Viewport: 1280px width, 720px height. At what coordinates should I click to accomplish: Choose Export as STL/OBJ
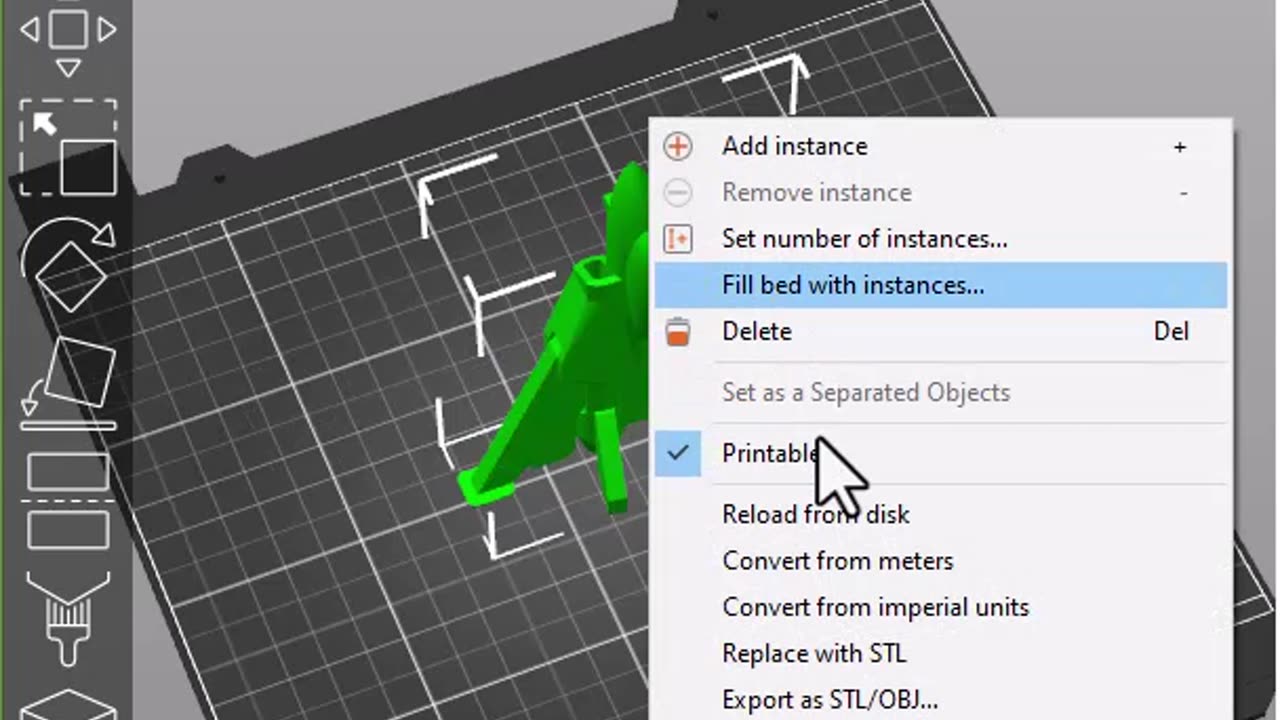940,699
